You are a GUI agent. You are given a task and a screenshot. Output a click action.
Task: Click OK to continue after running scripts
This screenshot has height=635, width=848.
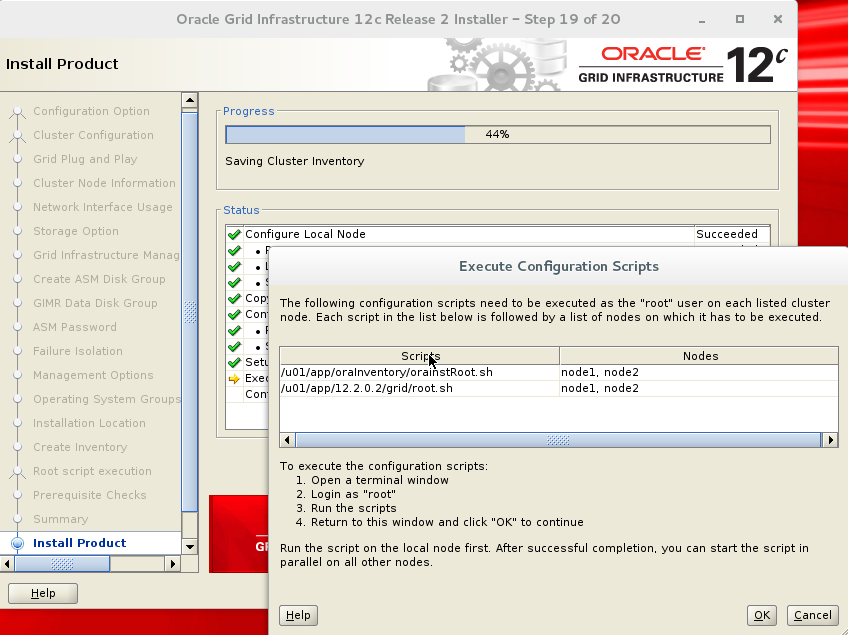coord(761,615)
